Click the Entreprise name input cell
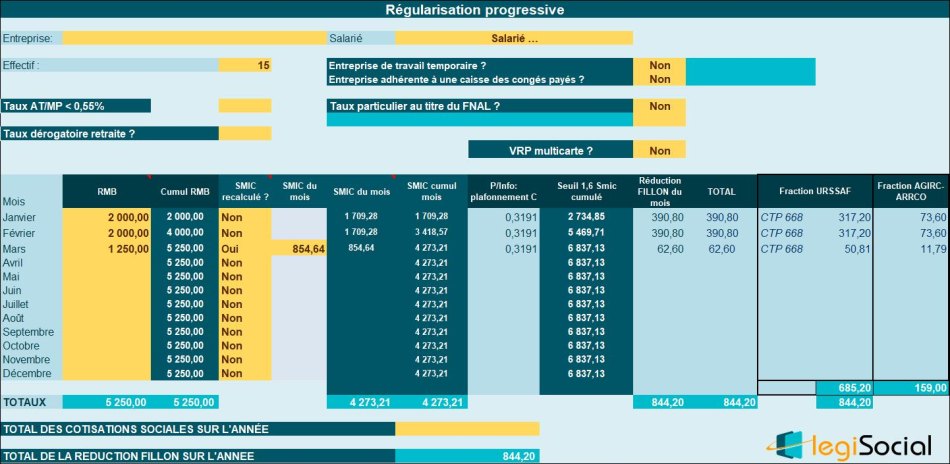The height and width of the screenshot is (464, 950). click(194, 38)
